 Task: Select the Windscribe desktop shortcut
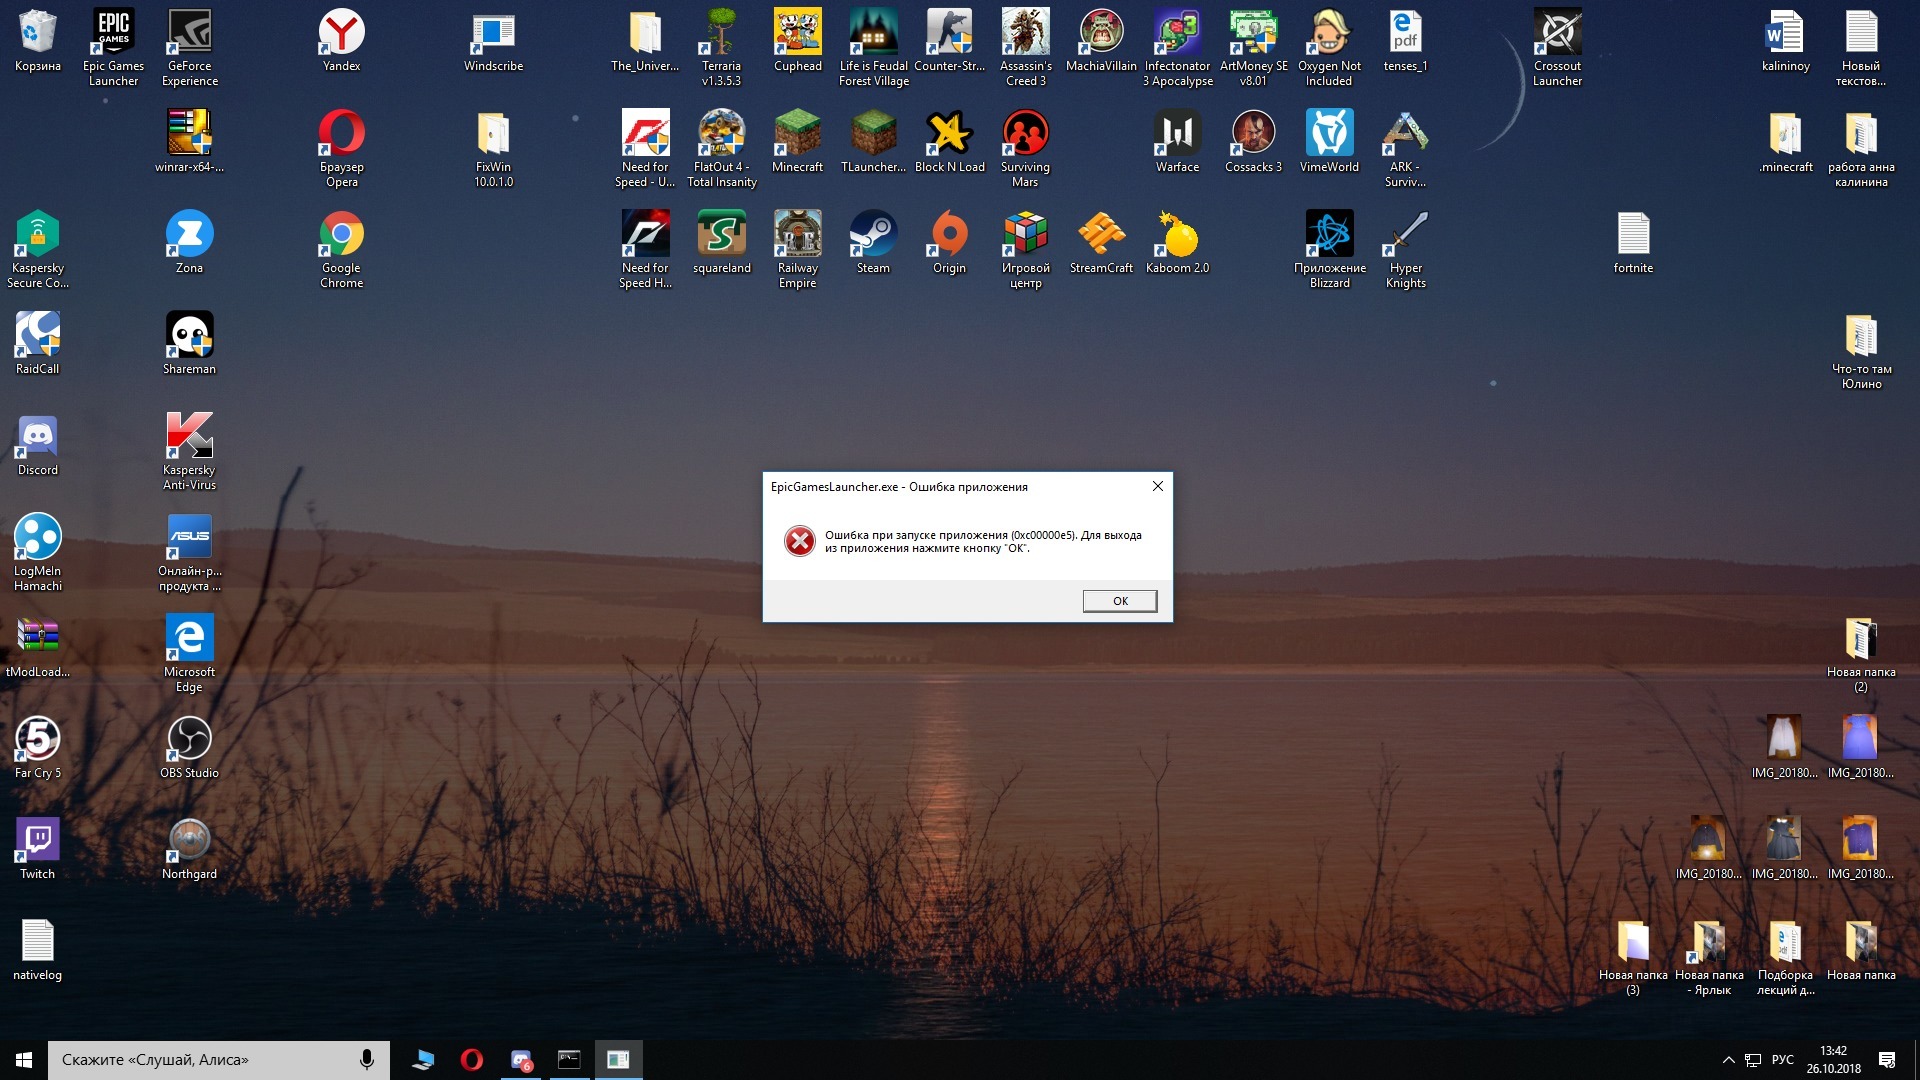(494, 40)
